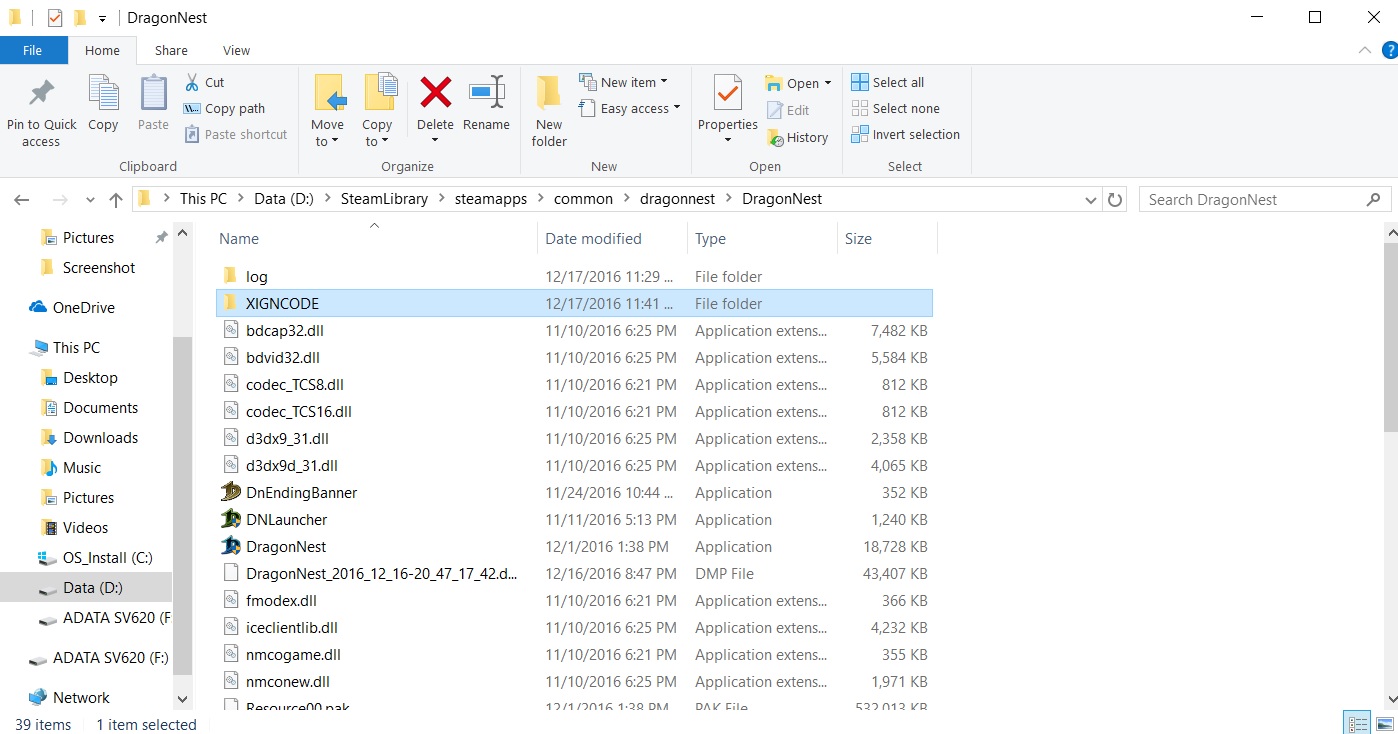
Task: Click Paste shortcut in ribbon
Action: (x=236, y=134)
